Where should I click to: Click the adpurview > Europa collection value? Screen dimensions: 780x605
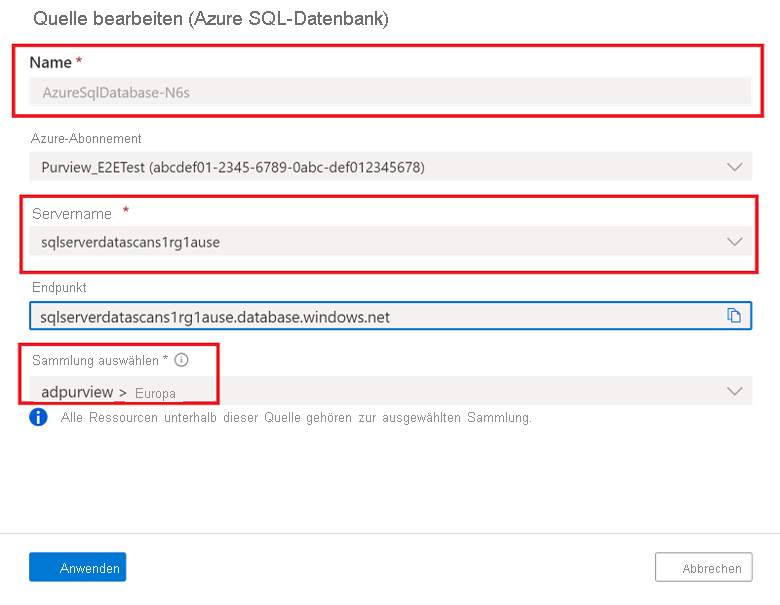pyautogui.click(x=108, y=393)
